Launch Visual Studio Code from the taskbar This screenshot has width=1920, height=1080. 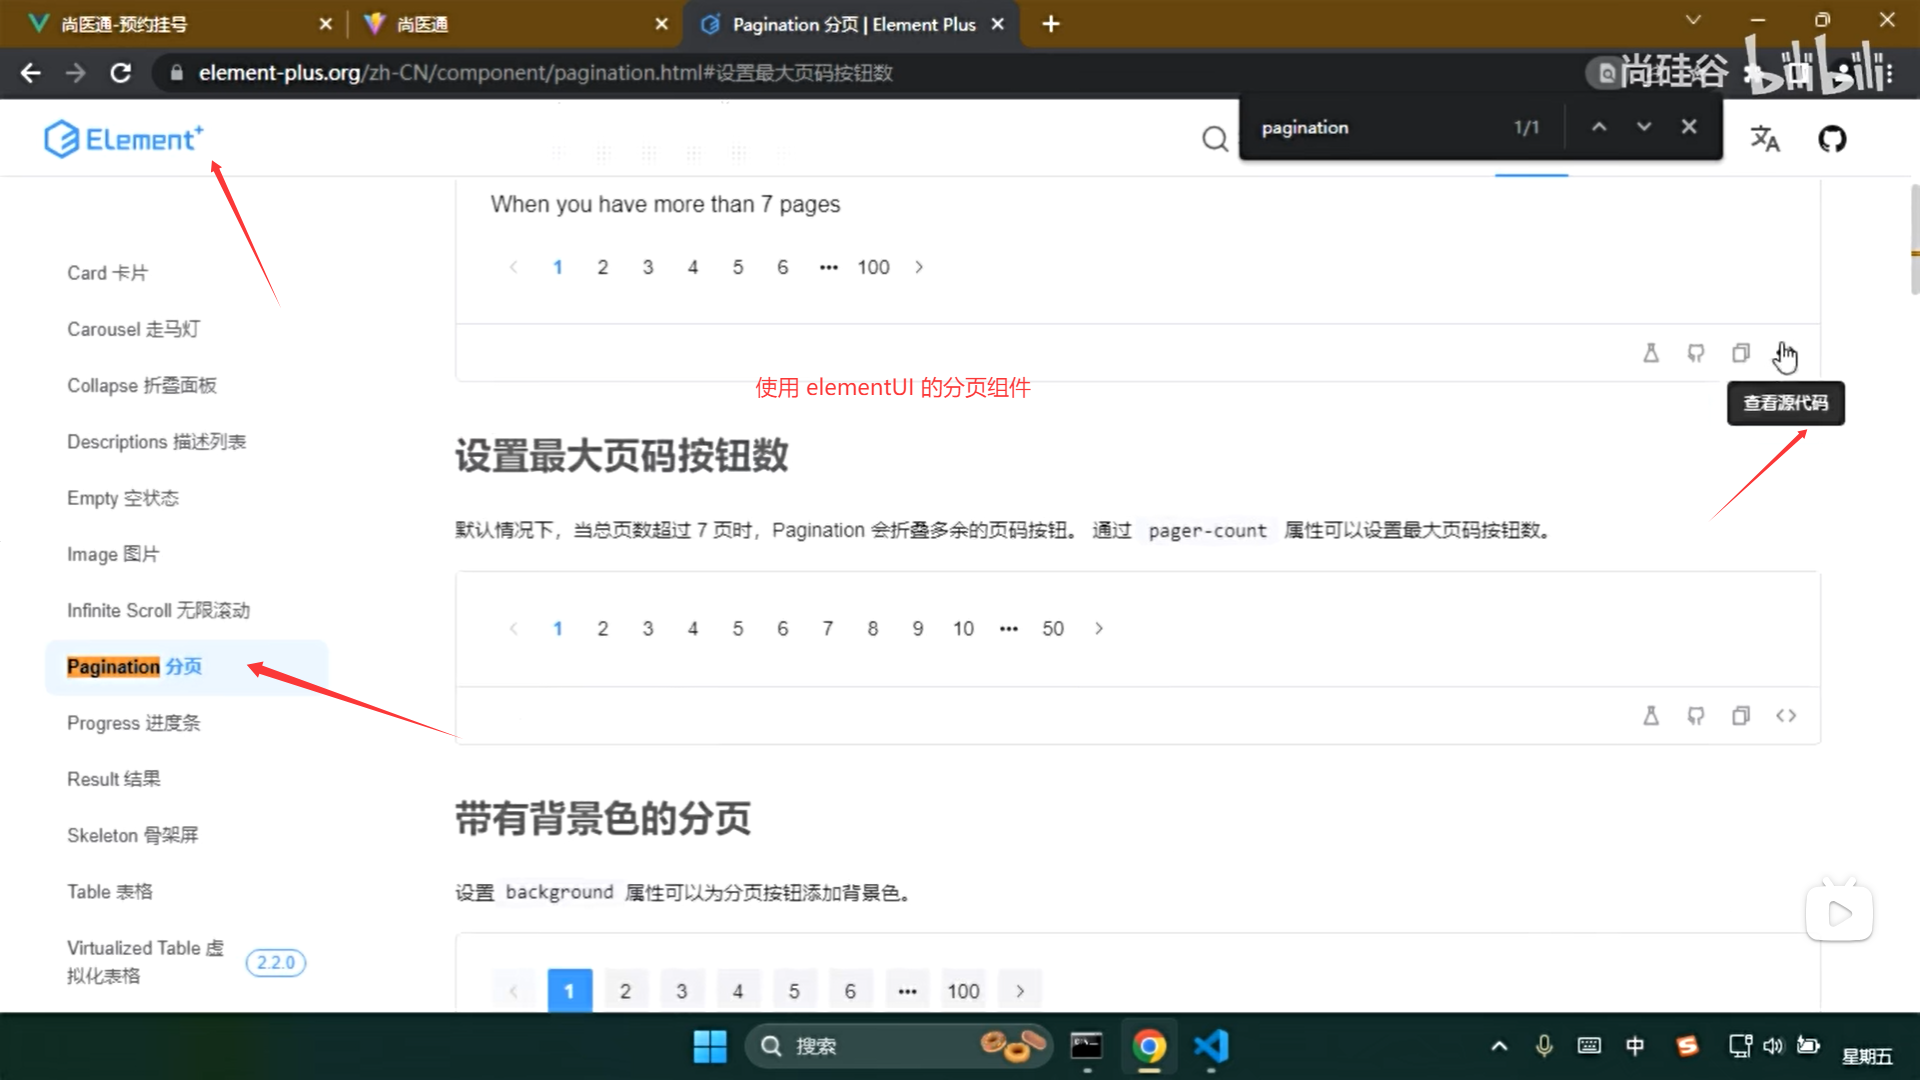1211,1046
